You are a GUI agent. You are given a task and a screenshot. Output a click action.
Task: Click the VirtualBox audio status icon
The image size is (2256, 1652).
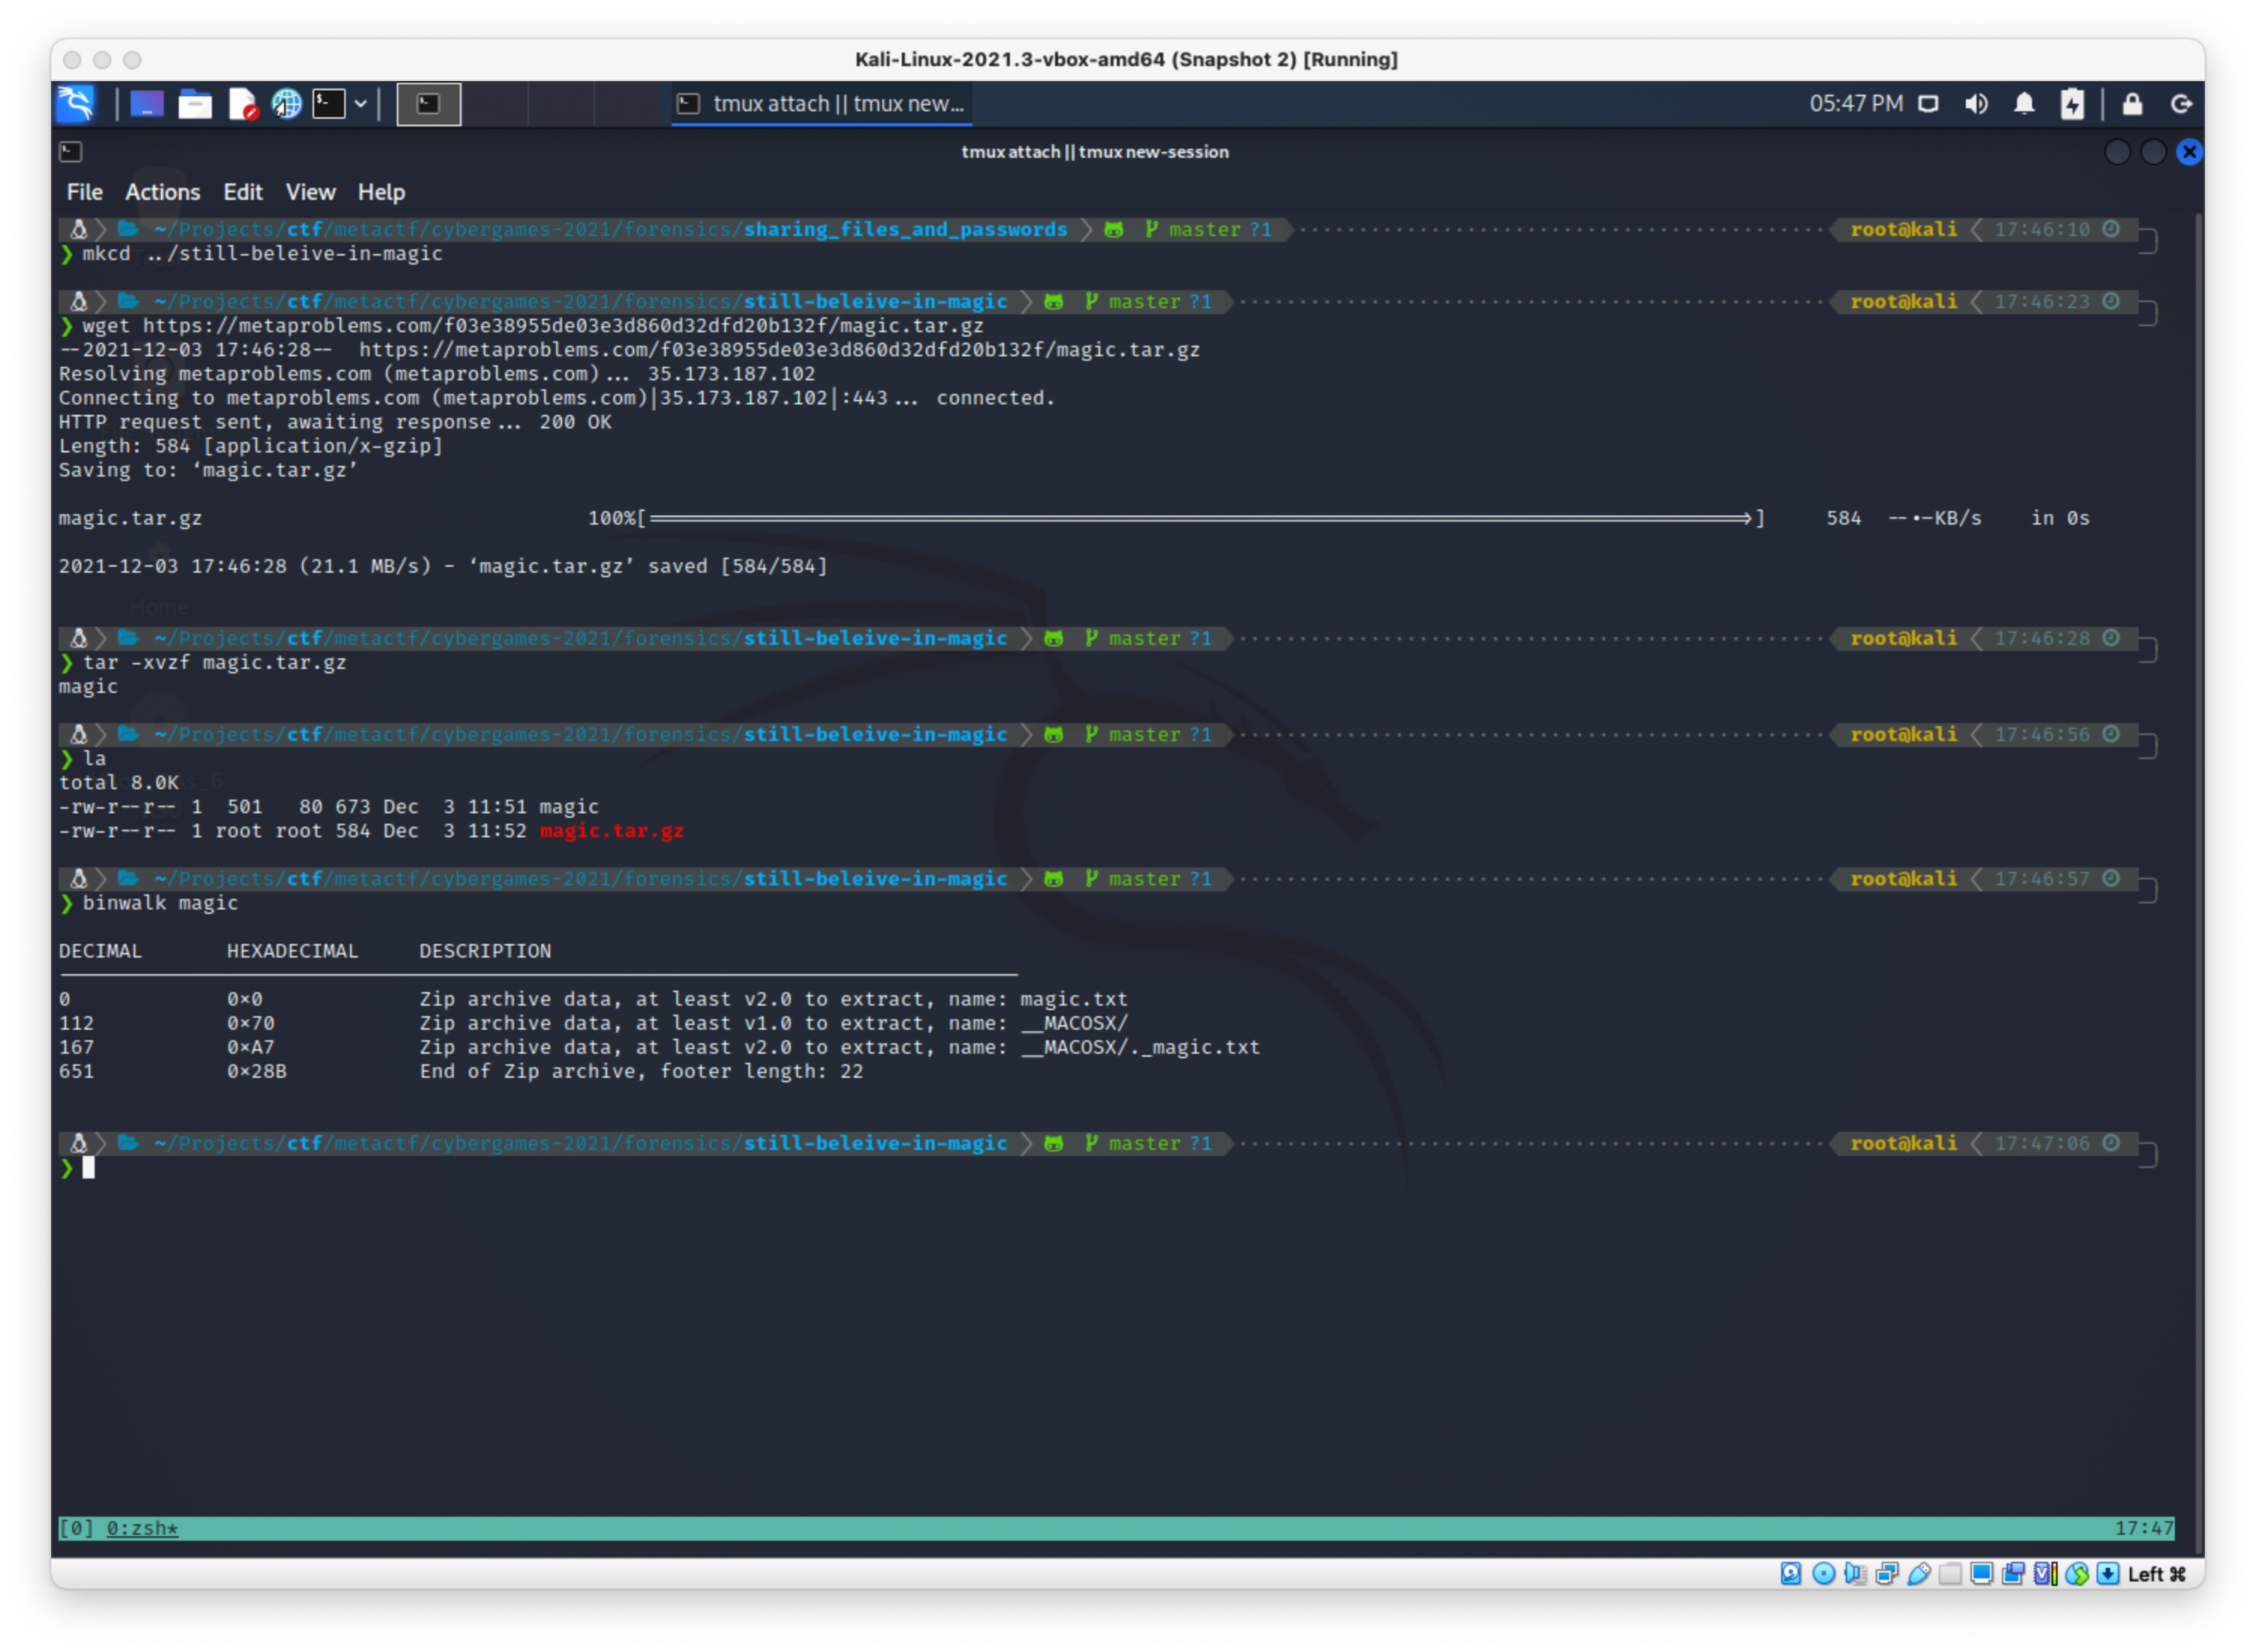(x=1855, y=1574)
